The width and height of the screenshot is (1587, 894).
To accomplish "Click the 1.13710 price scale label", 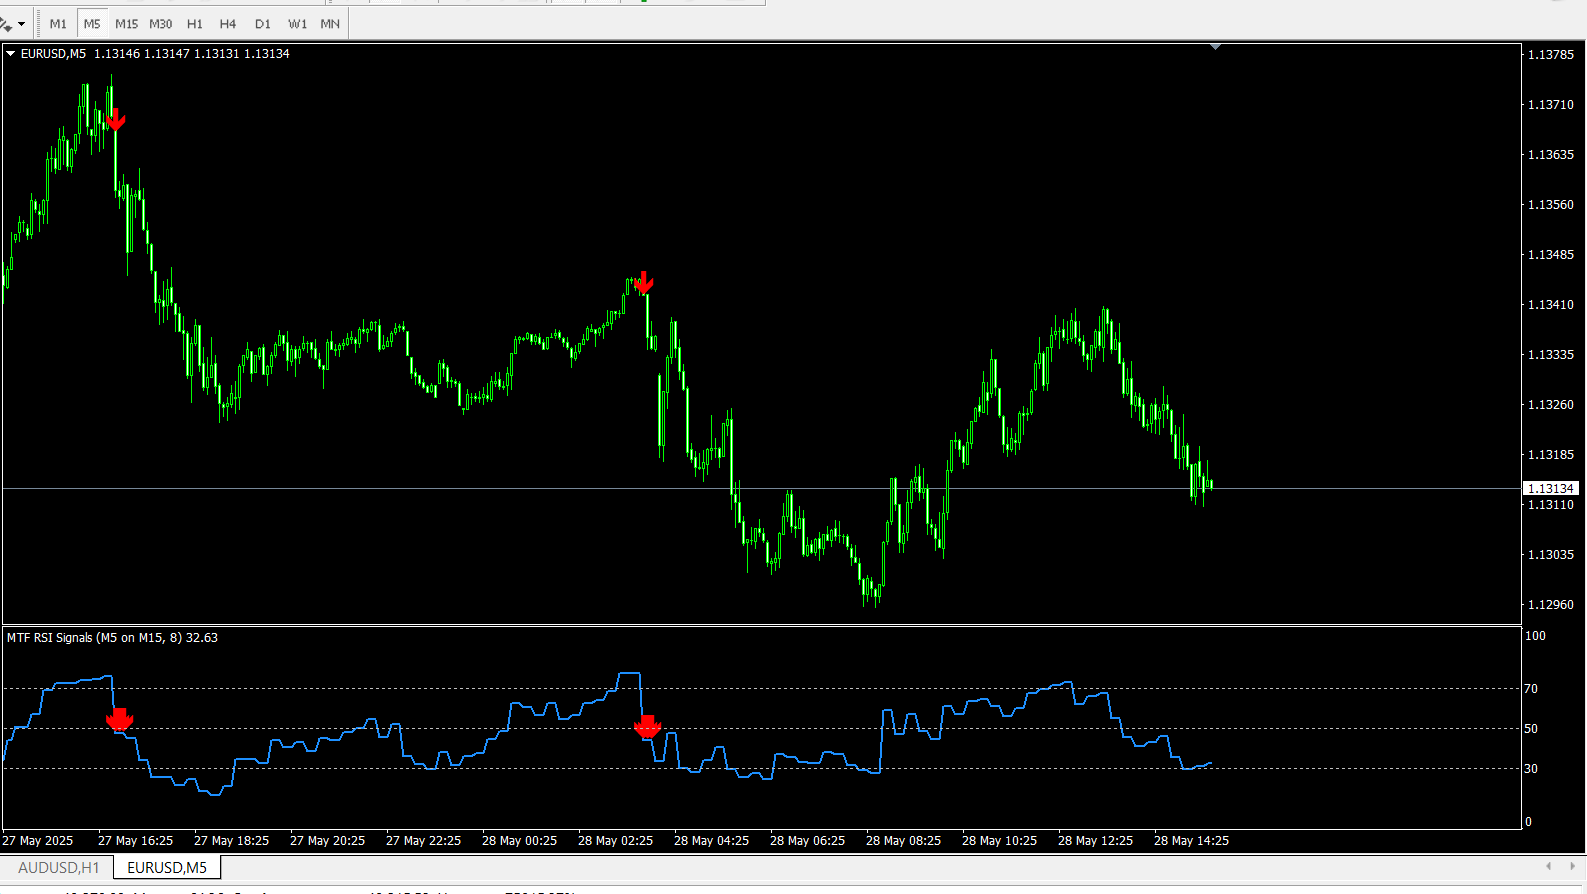I will pyautogui.click(x=1551, y=105).
